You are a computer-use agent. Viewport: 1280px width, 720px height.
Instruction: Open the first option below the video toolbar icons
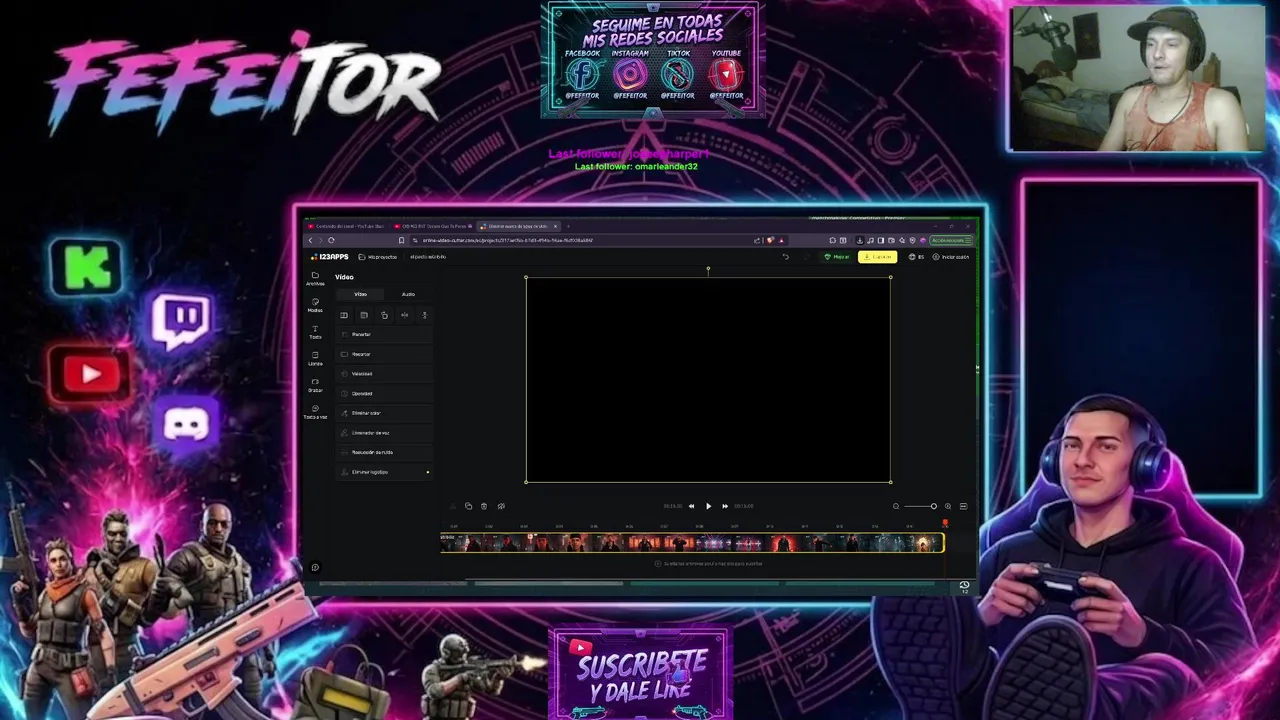pos(386,334)
